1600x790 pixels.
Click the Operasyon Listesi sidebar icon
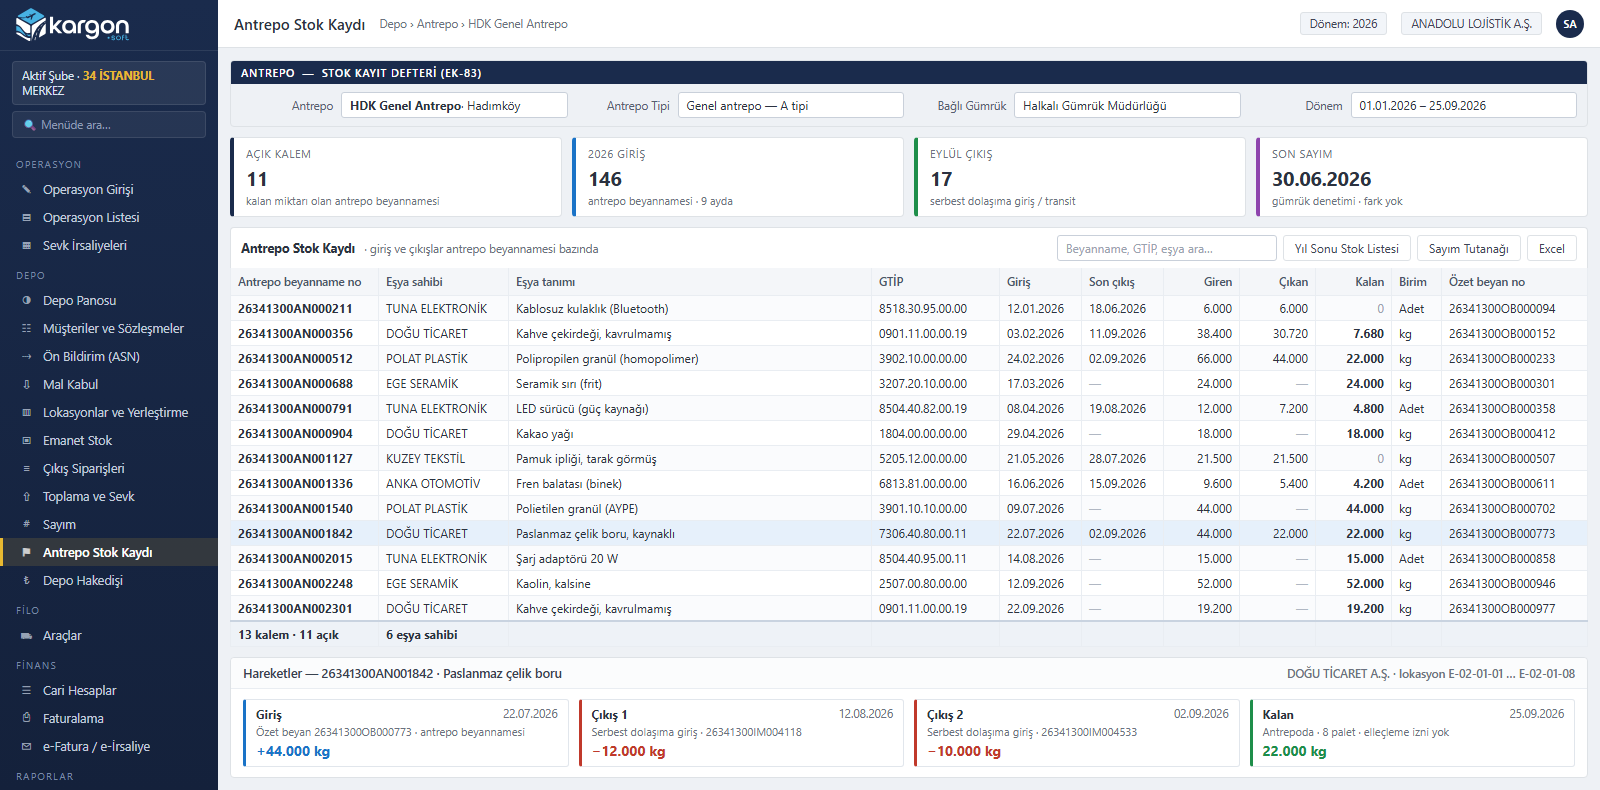tap(26, 217)
